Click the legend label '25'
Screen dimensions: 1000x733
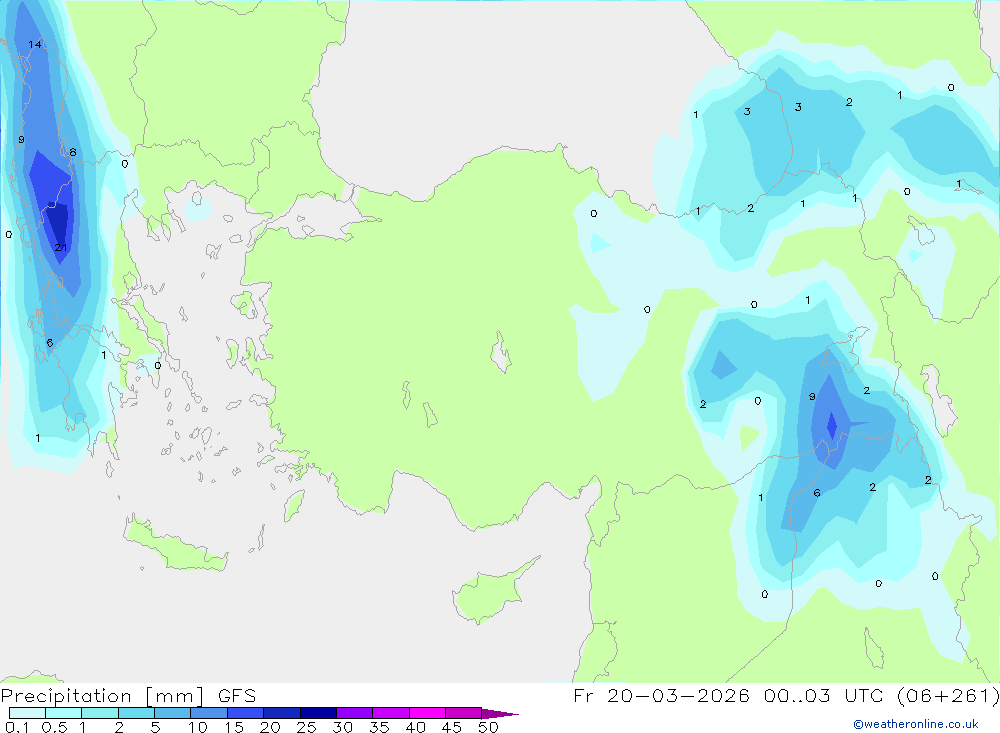(306, 727)
